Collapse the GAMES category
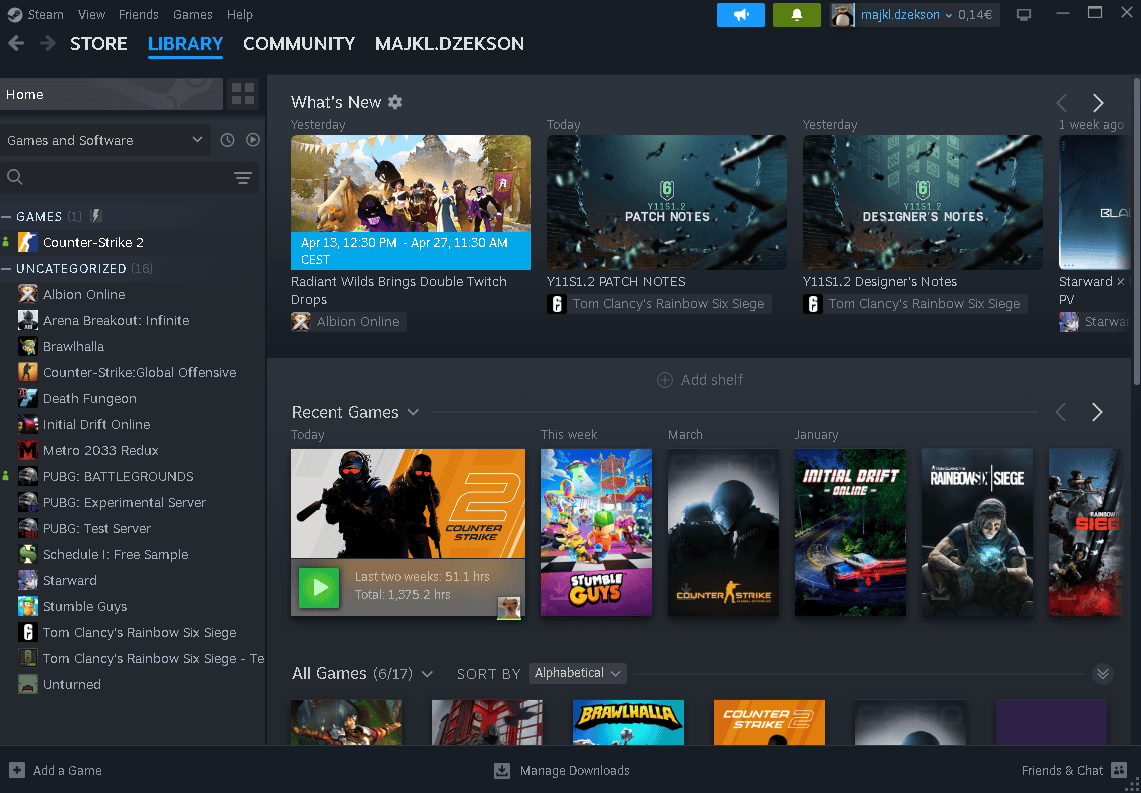 point(7,217)
